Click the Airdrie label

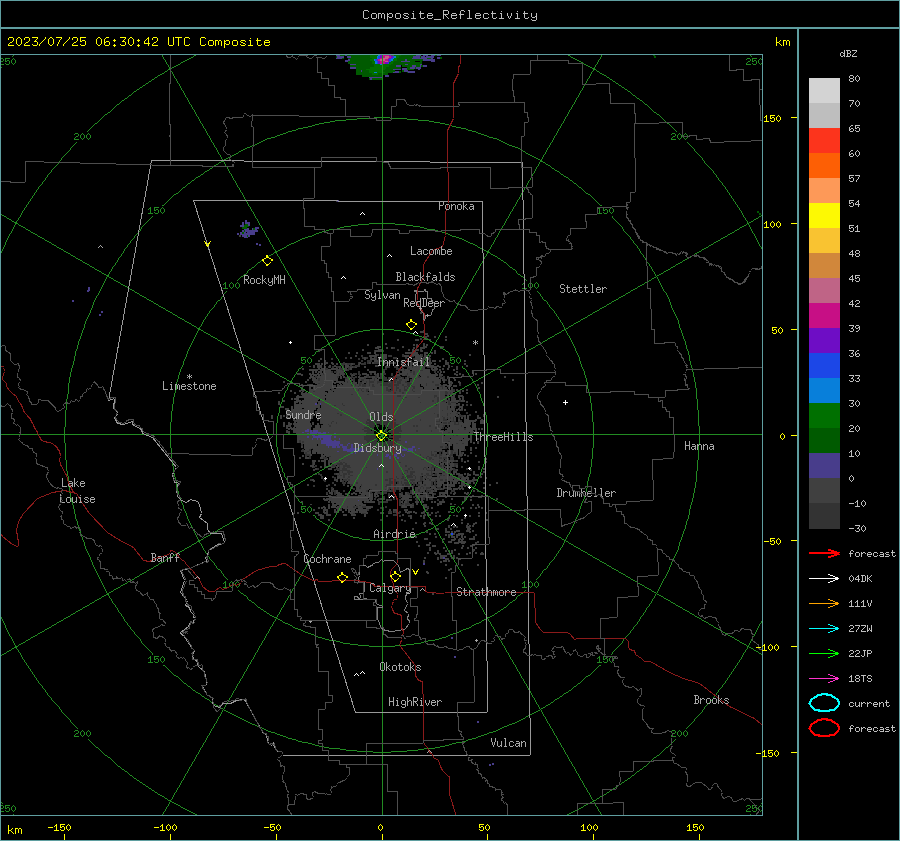coord(394,534)
